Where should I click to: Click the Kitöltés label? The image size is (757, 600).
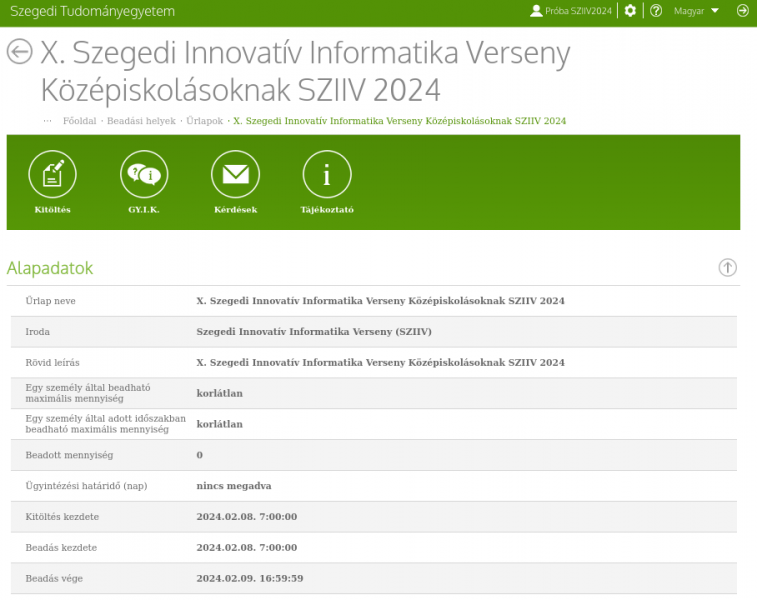[x=52, y=209]
